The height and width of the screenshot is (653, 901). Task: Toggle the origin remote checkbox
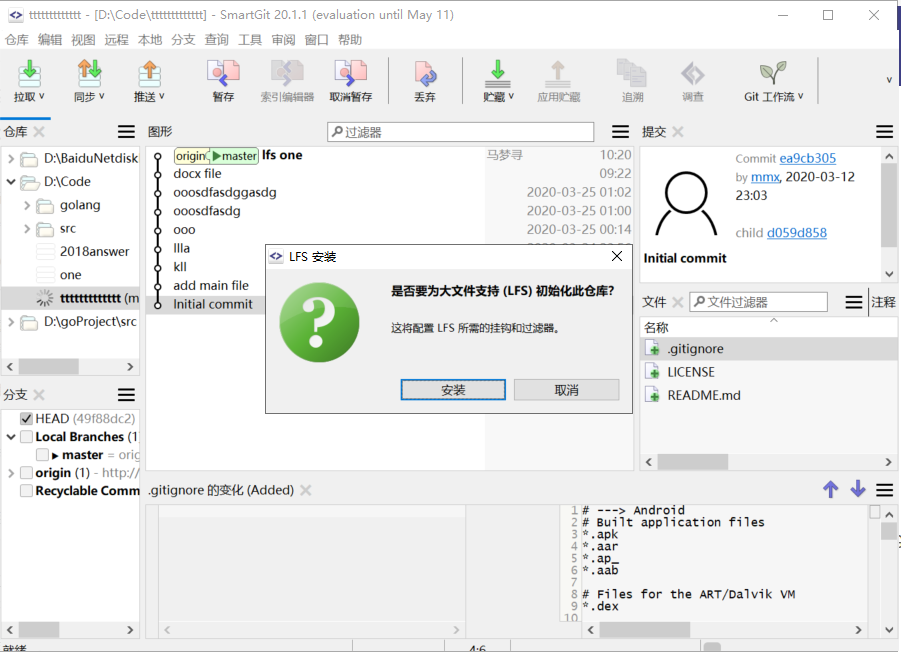tap(26, 473)
